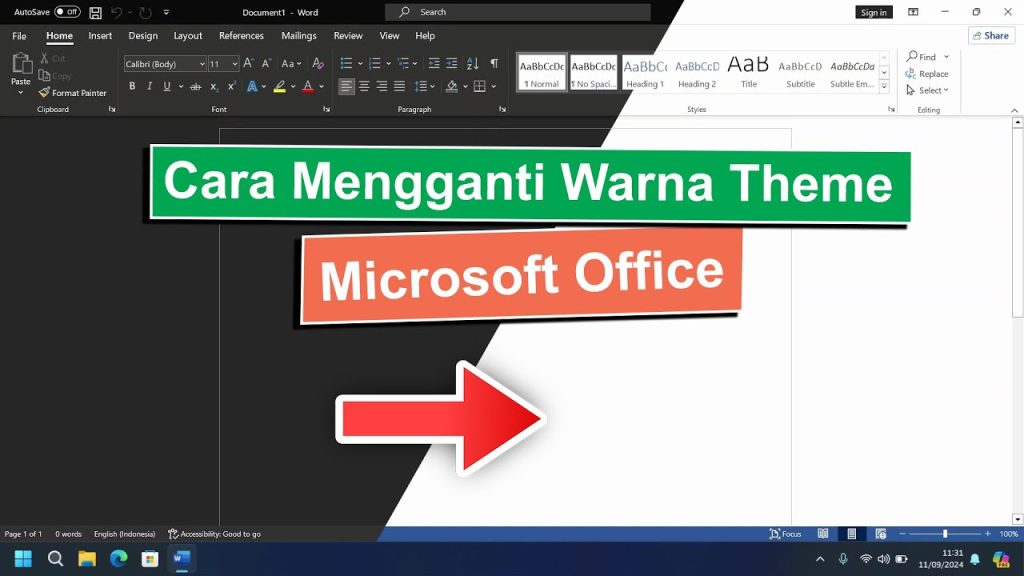Screen dimensions: 1024x576
Task: Expand the Styles gallery more arrow
Action: click(884, 86)
